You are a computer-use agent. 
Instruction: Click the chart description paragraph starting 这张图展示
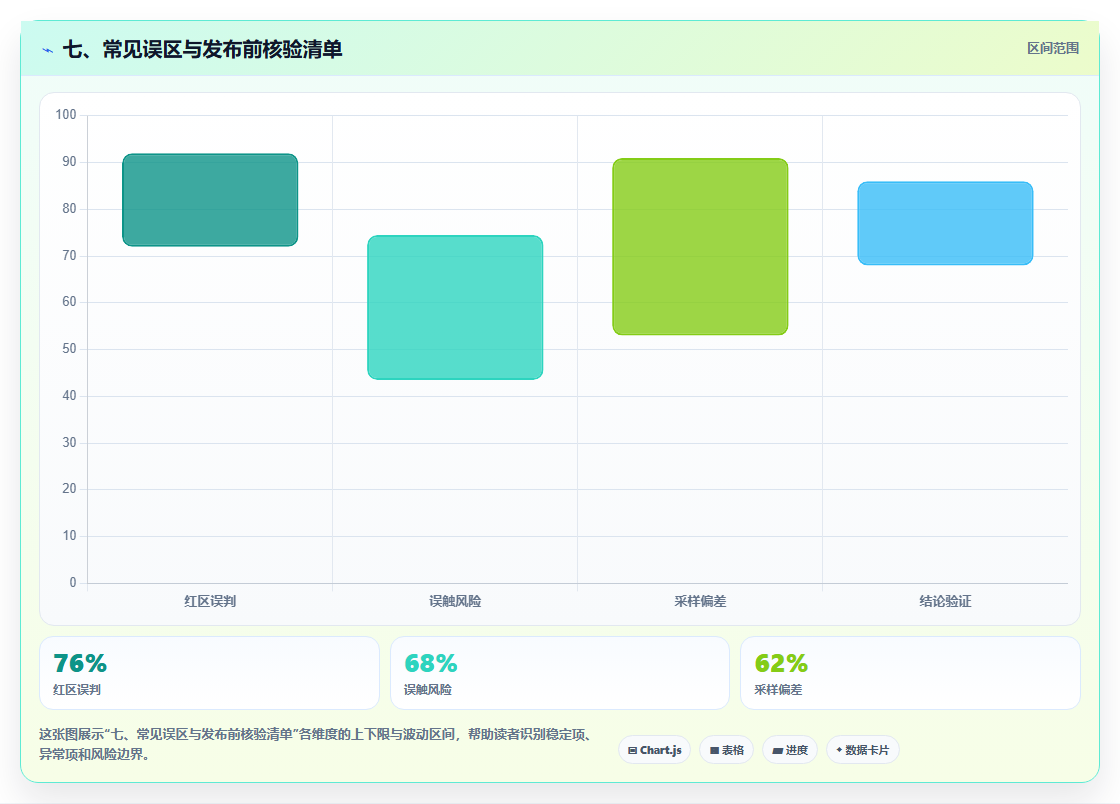316,744
